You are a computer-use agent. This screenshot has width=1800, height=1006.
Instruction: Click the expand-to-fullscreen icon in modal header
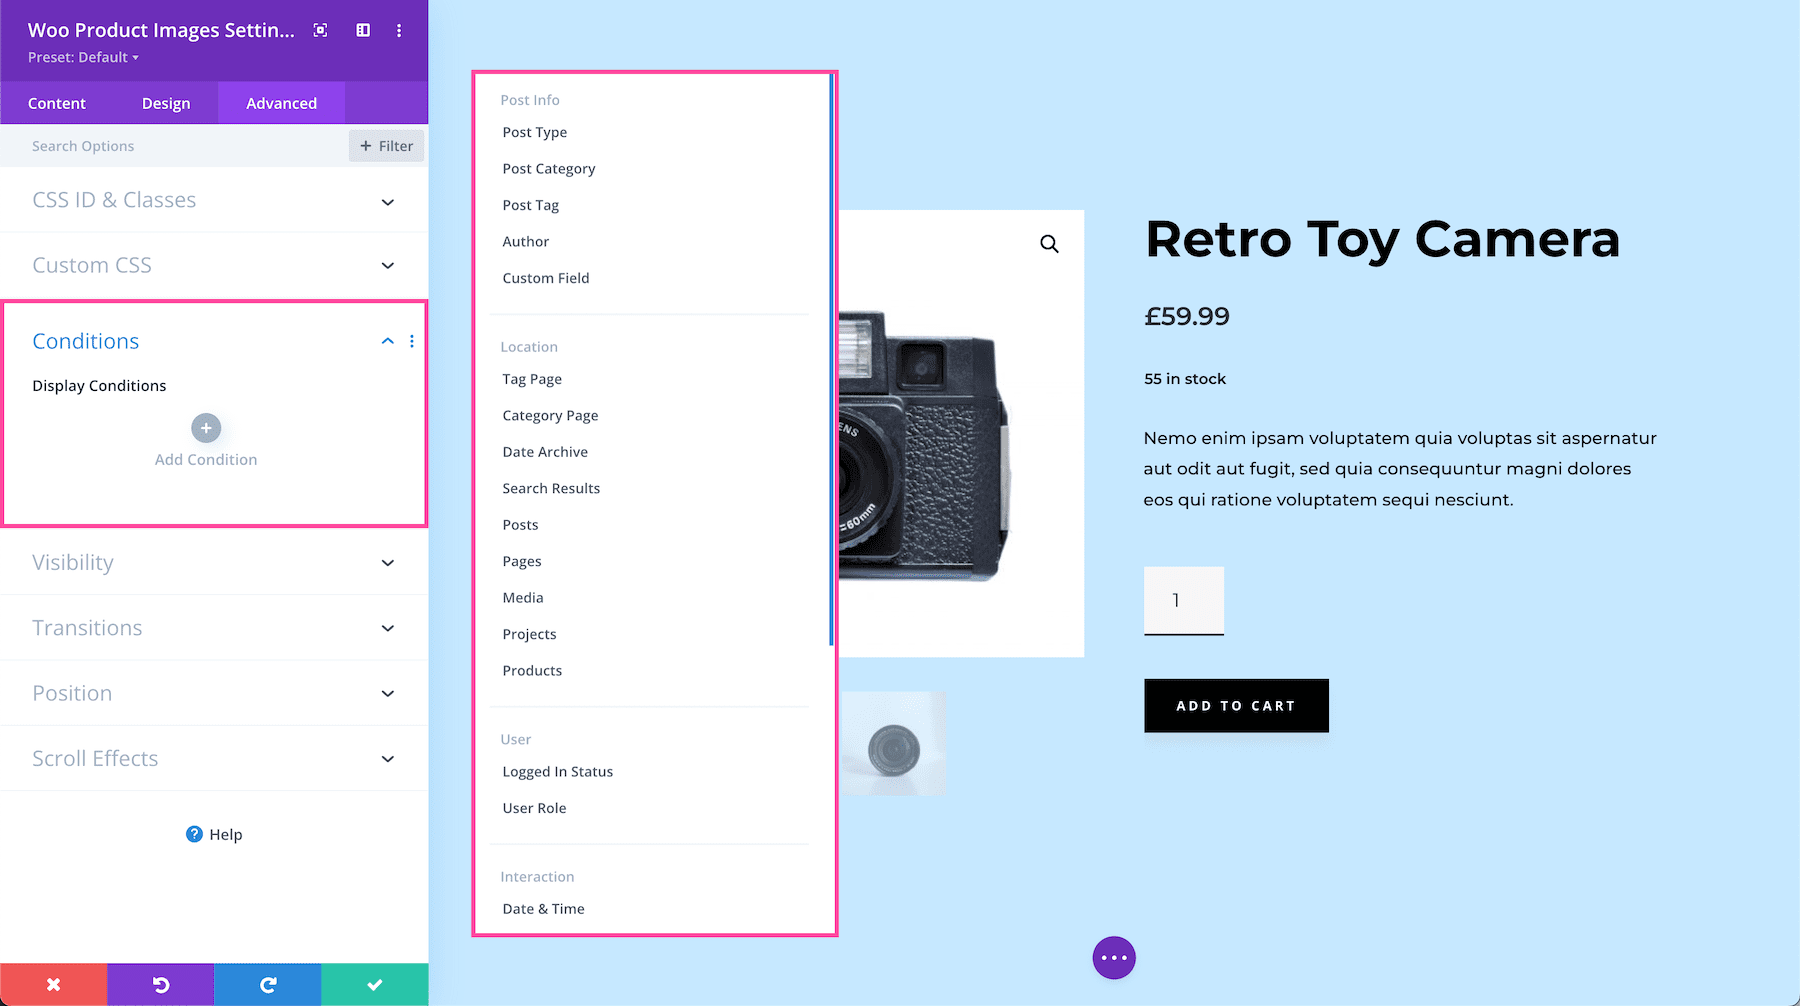319,30
